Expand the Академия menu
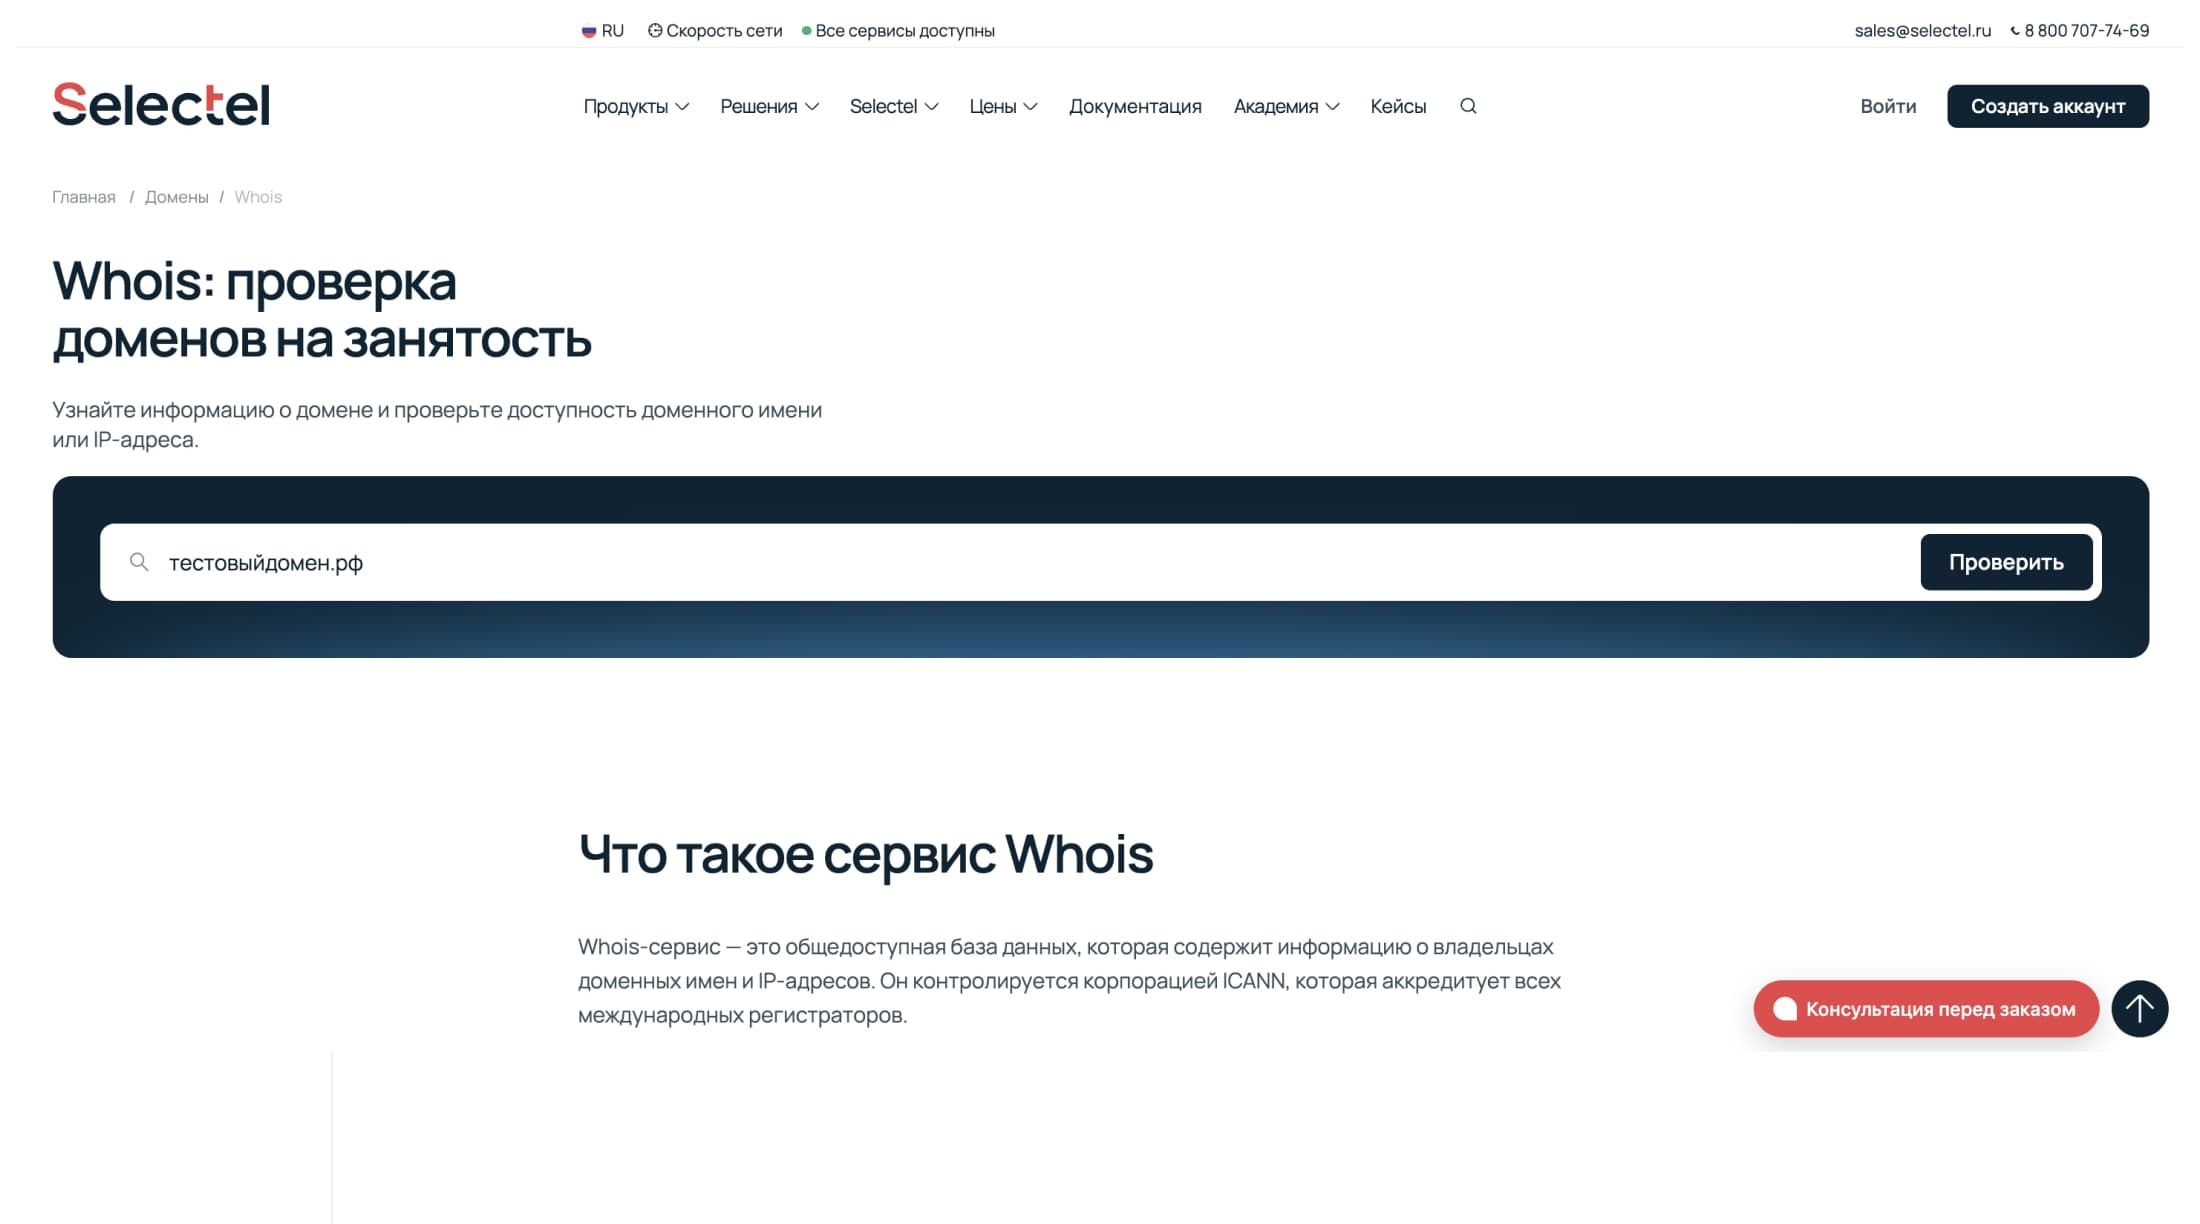 pyautogui.click(x=1286, y=106)
